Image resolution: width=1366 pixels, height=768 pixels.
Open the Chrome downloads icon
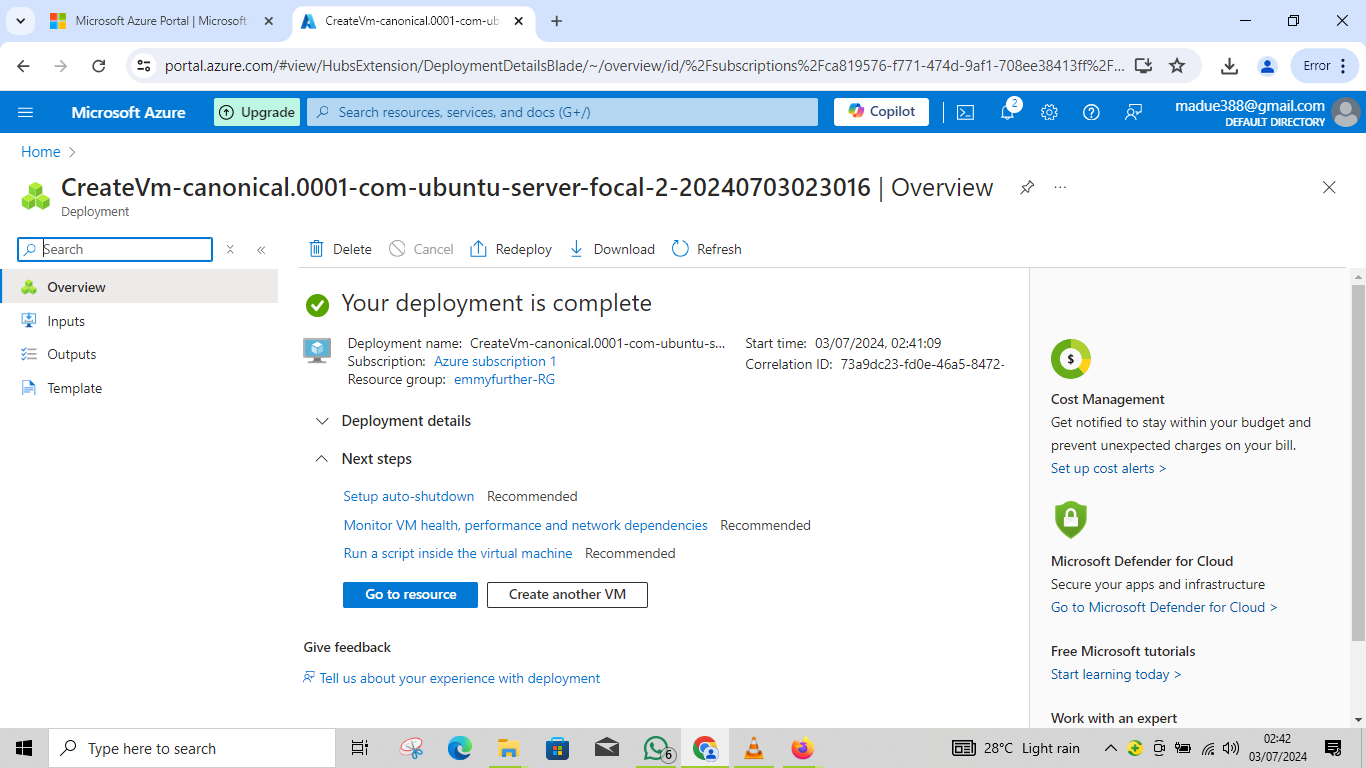click(1229, 66)
